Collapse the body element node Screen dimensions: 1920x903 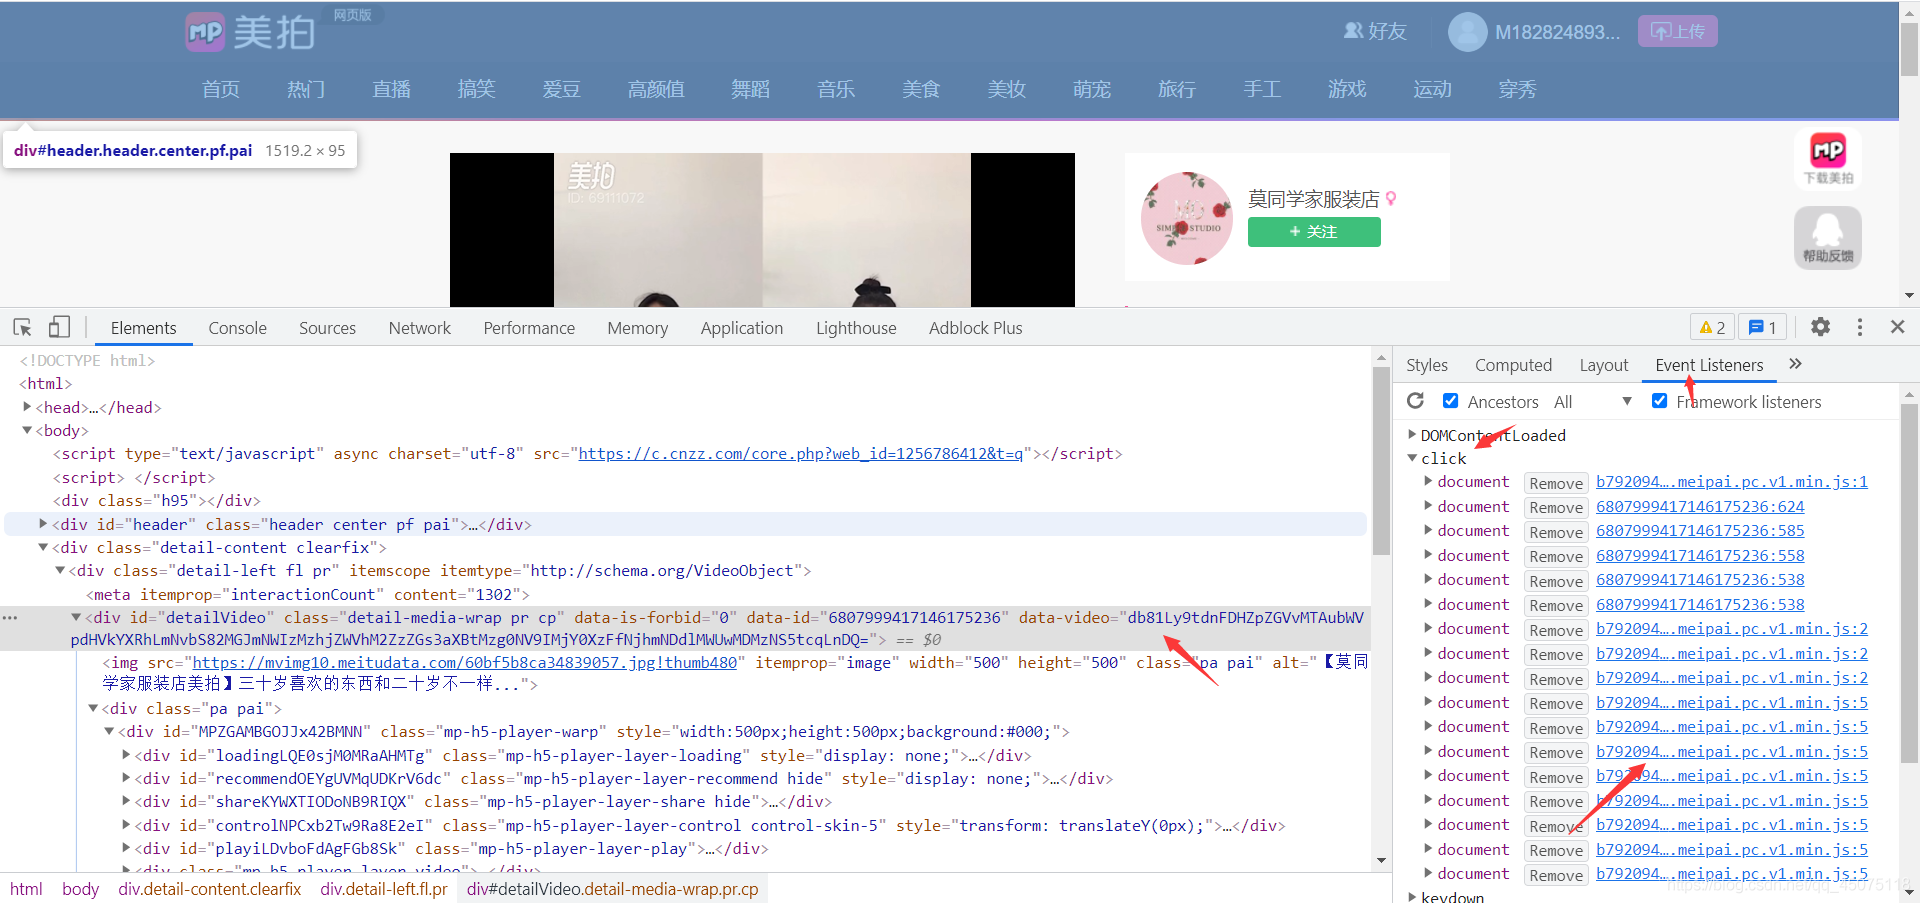(x=27, y=430)
